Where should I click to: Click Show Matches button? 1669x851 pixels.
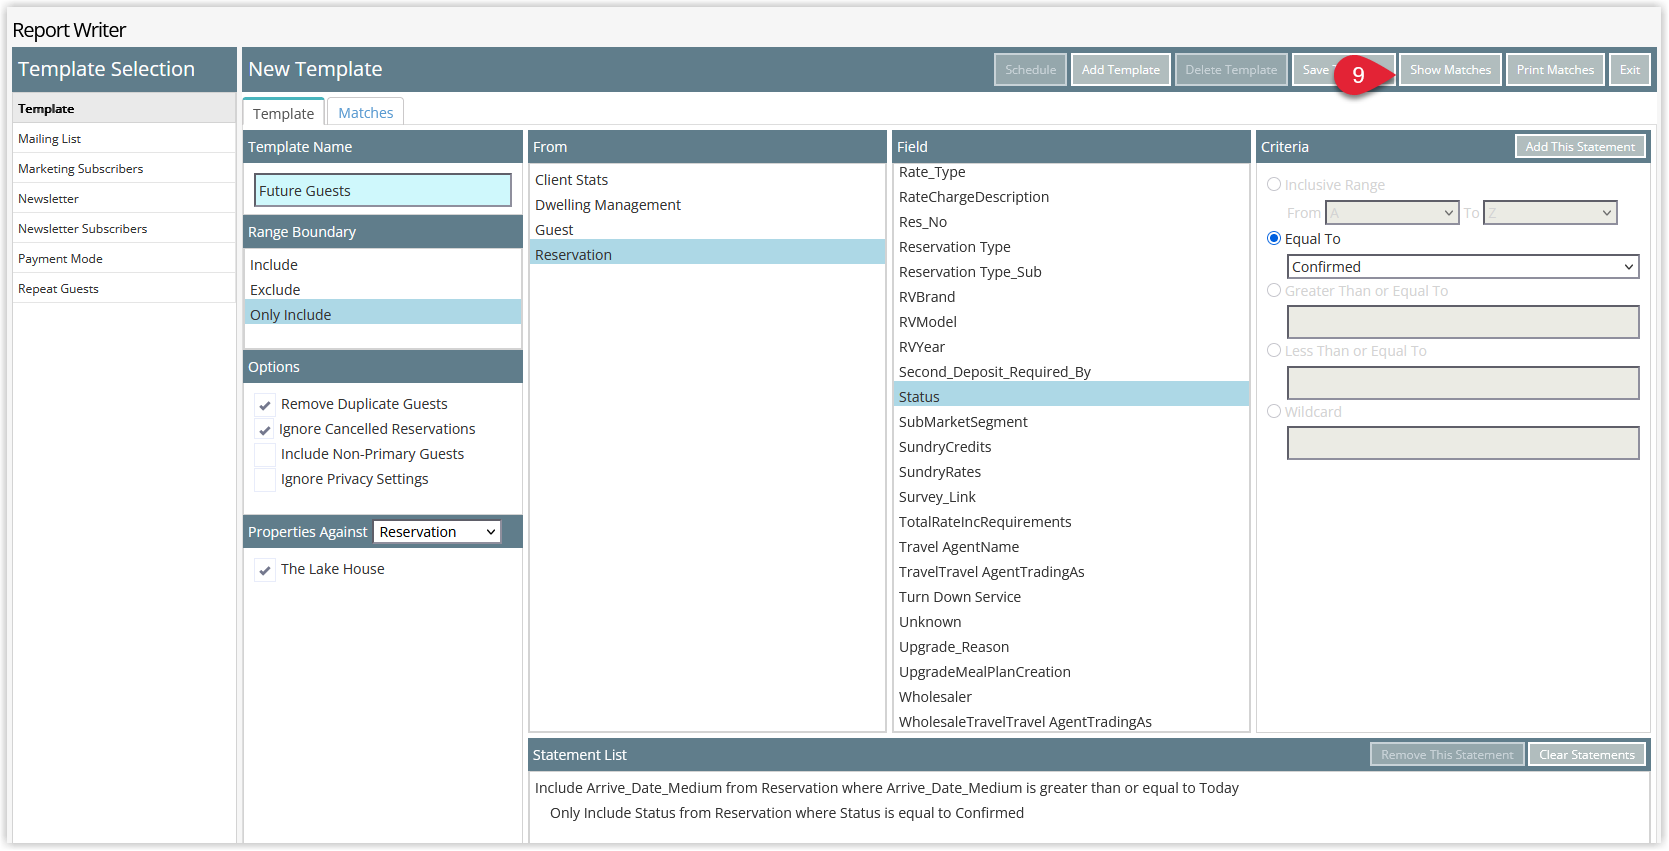coord(1450,70)
